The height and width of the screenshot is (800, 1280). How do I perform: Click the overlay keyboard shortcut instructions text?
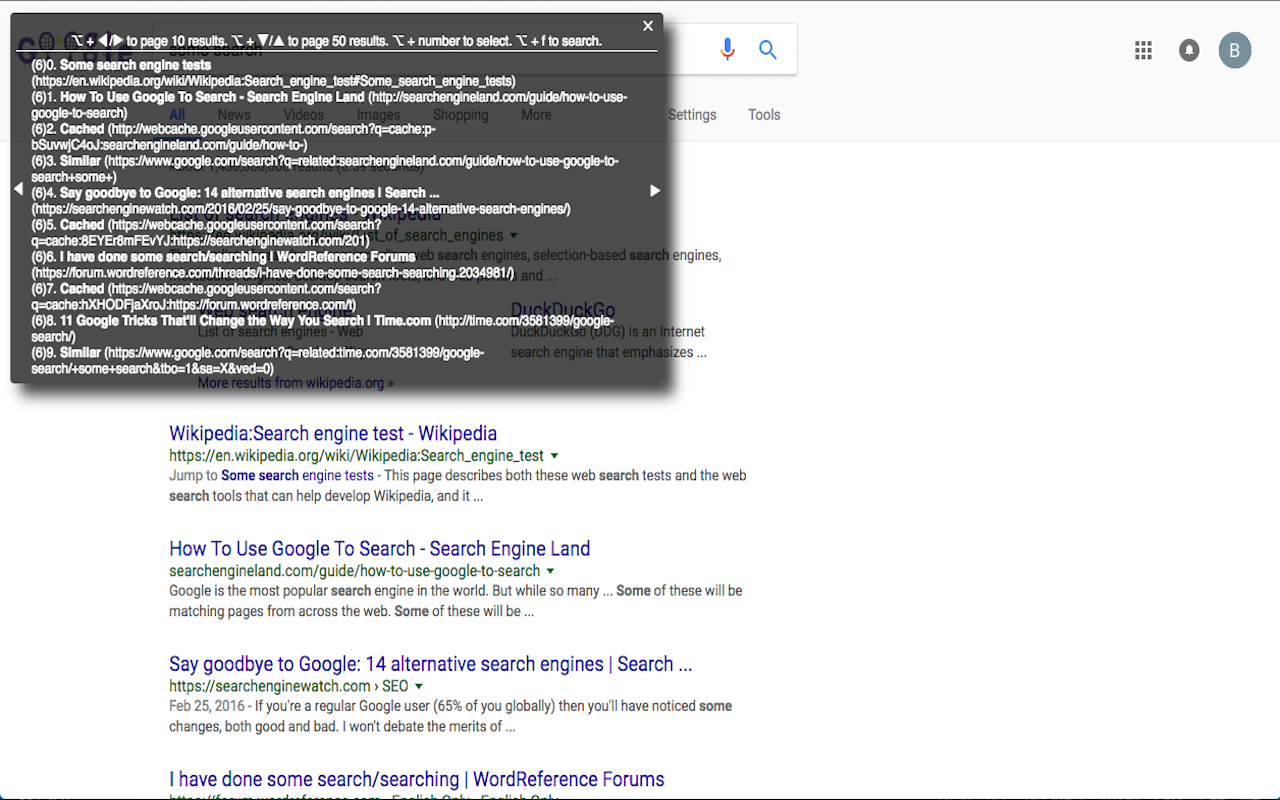pos(336,41)
